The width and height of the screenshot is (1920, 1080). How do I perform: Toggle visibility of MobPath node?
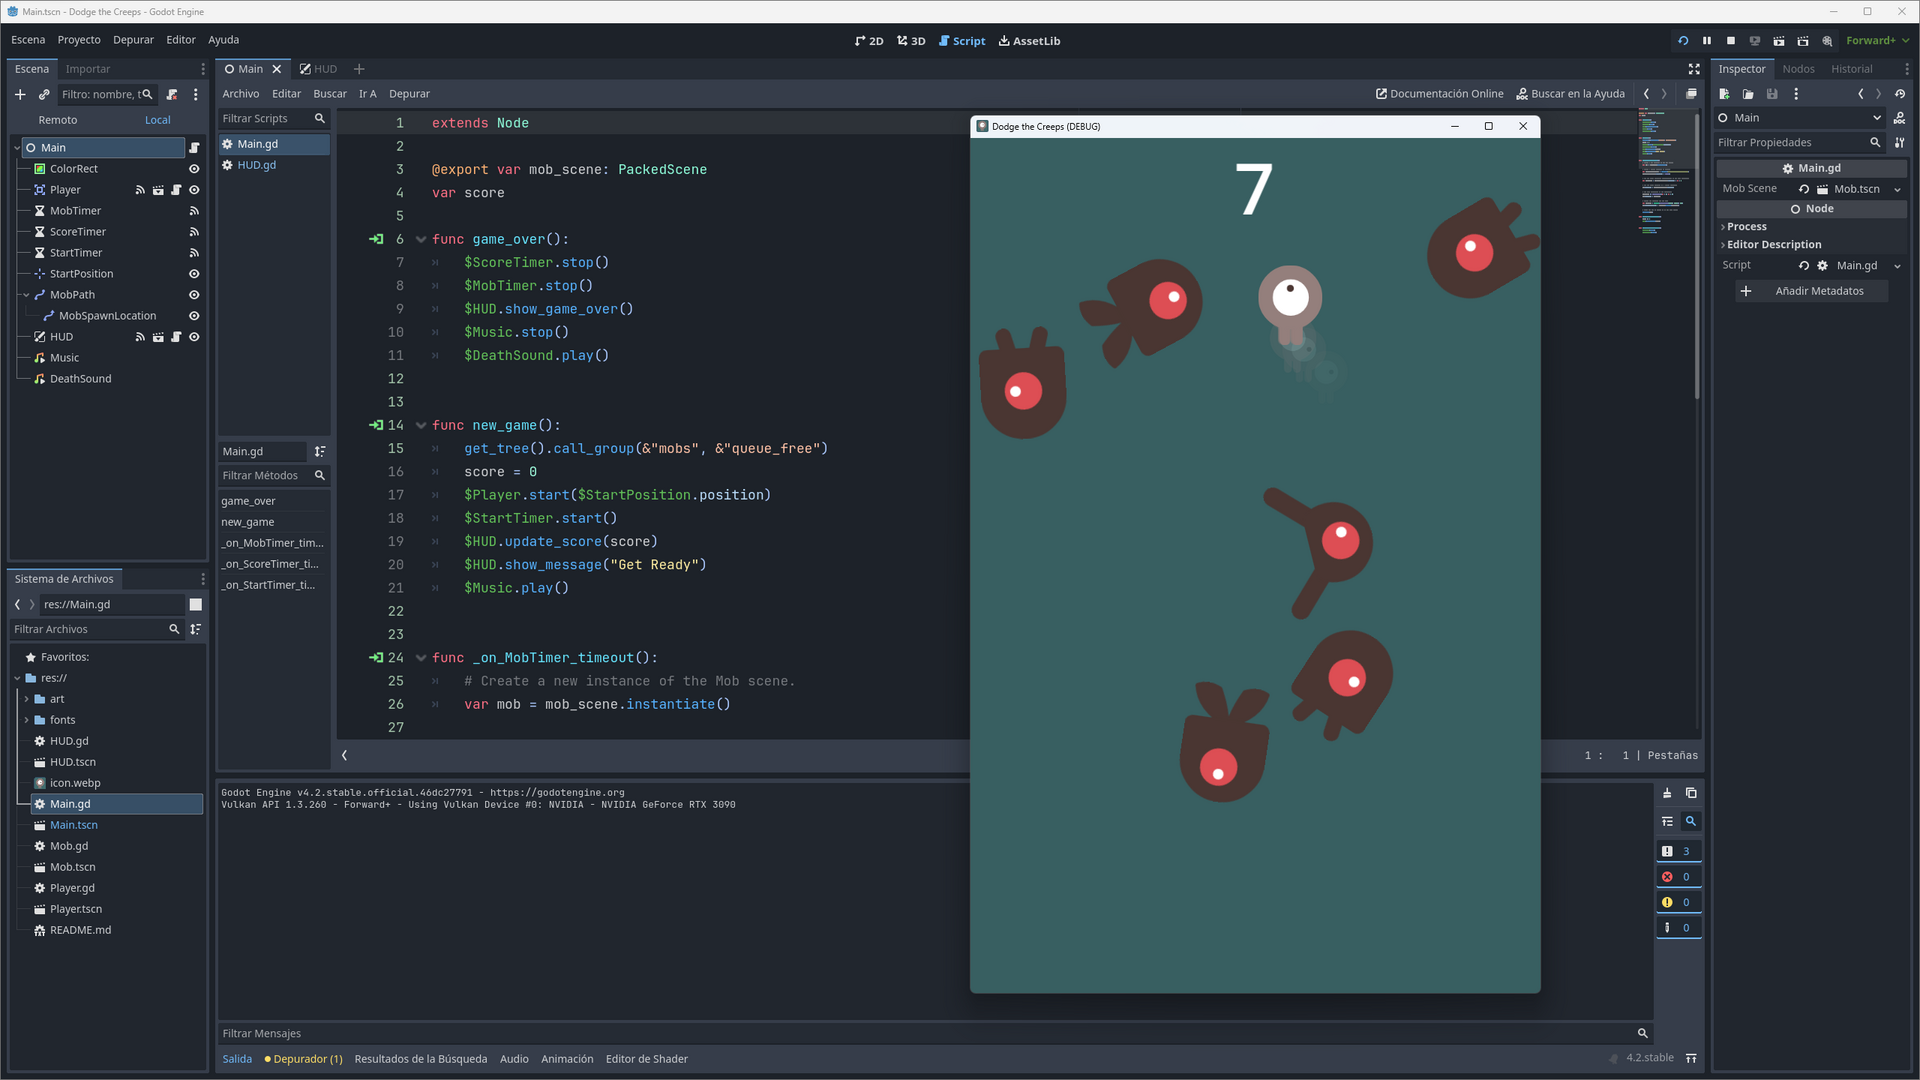(194, 295)
